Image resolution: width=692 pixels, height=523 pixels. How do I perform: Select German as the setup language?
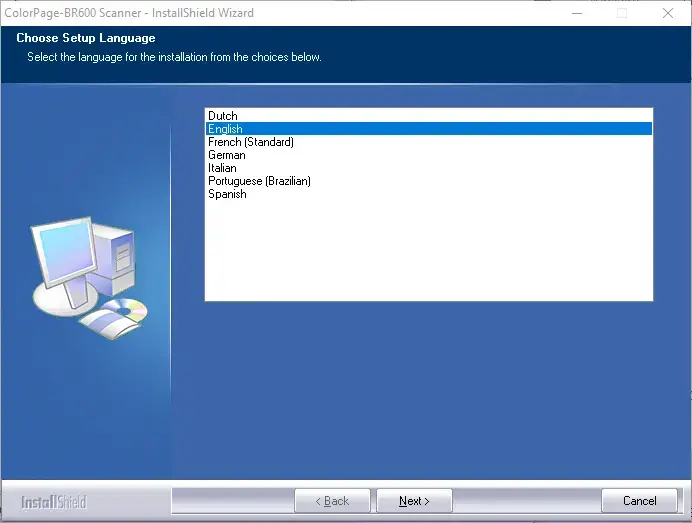227,155
